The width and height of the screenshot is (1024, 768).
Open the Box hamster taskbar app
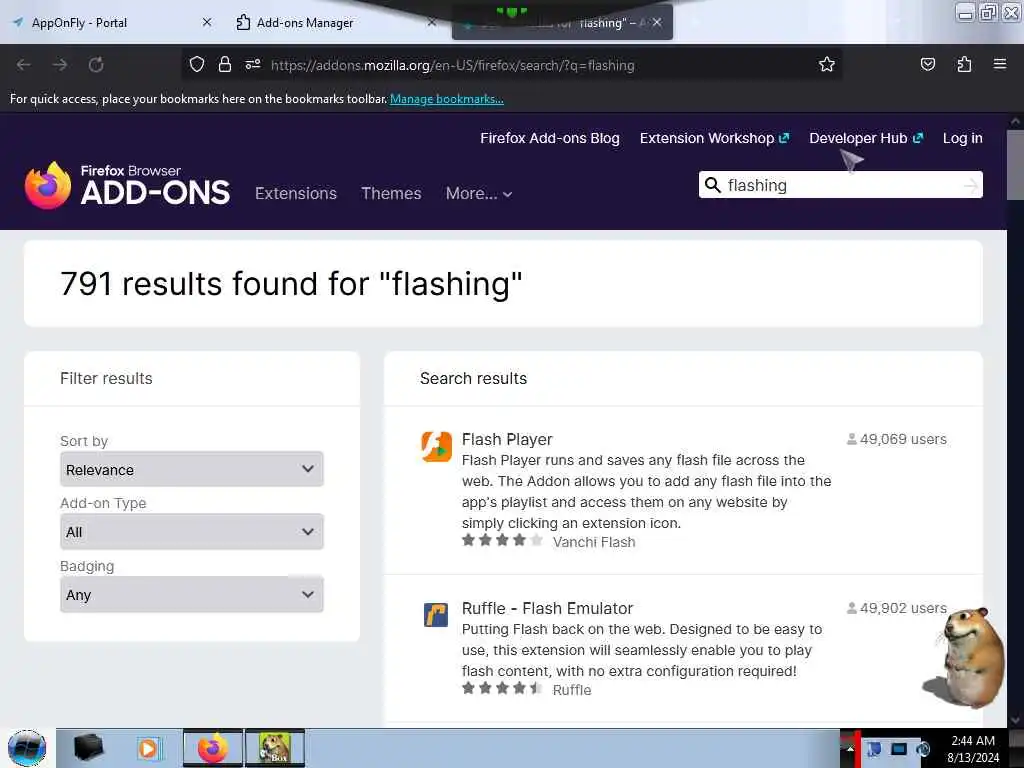point(274,748)
